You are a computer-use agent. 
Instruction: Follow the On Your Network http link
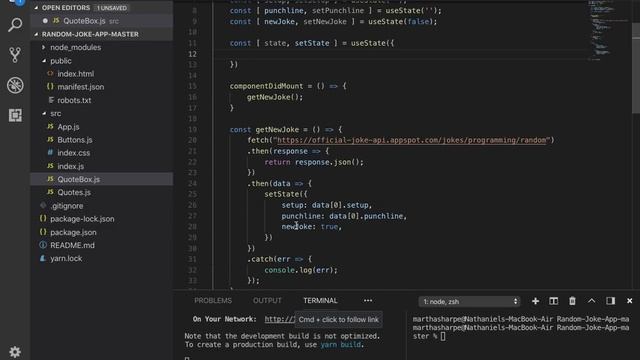280,319
